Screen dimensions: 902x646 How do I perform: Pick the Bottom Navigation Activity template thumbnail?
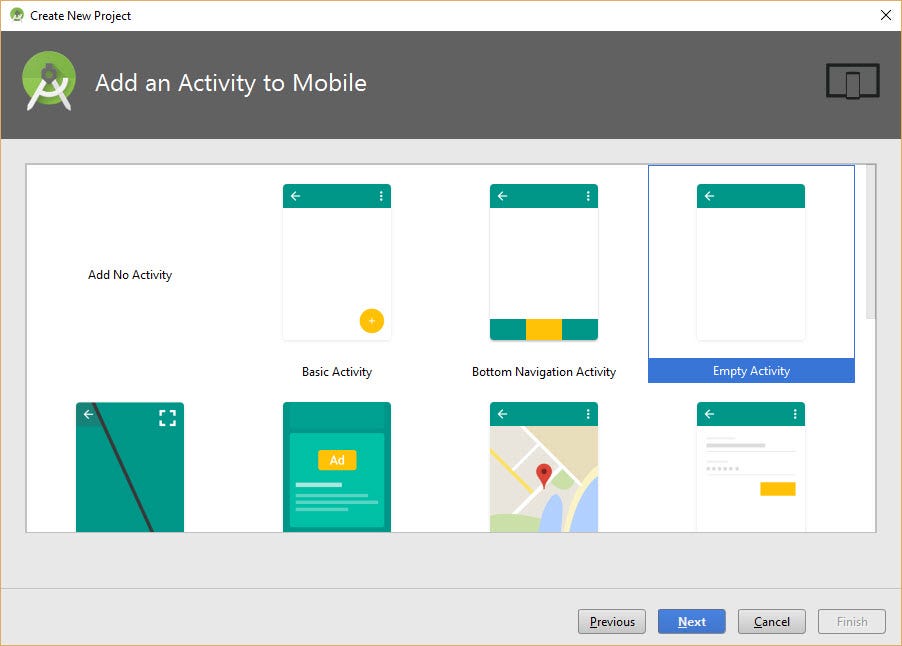[544, 262]
